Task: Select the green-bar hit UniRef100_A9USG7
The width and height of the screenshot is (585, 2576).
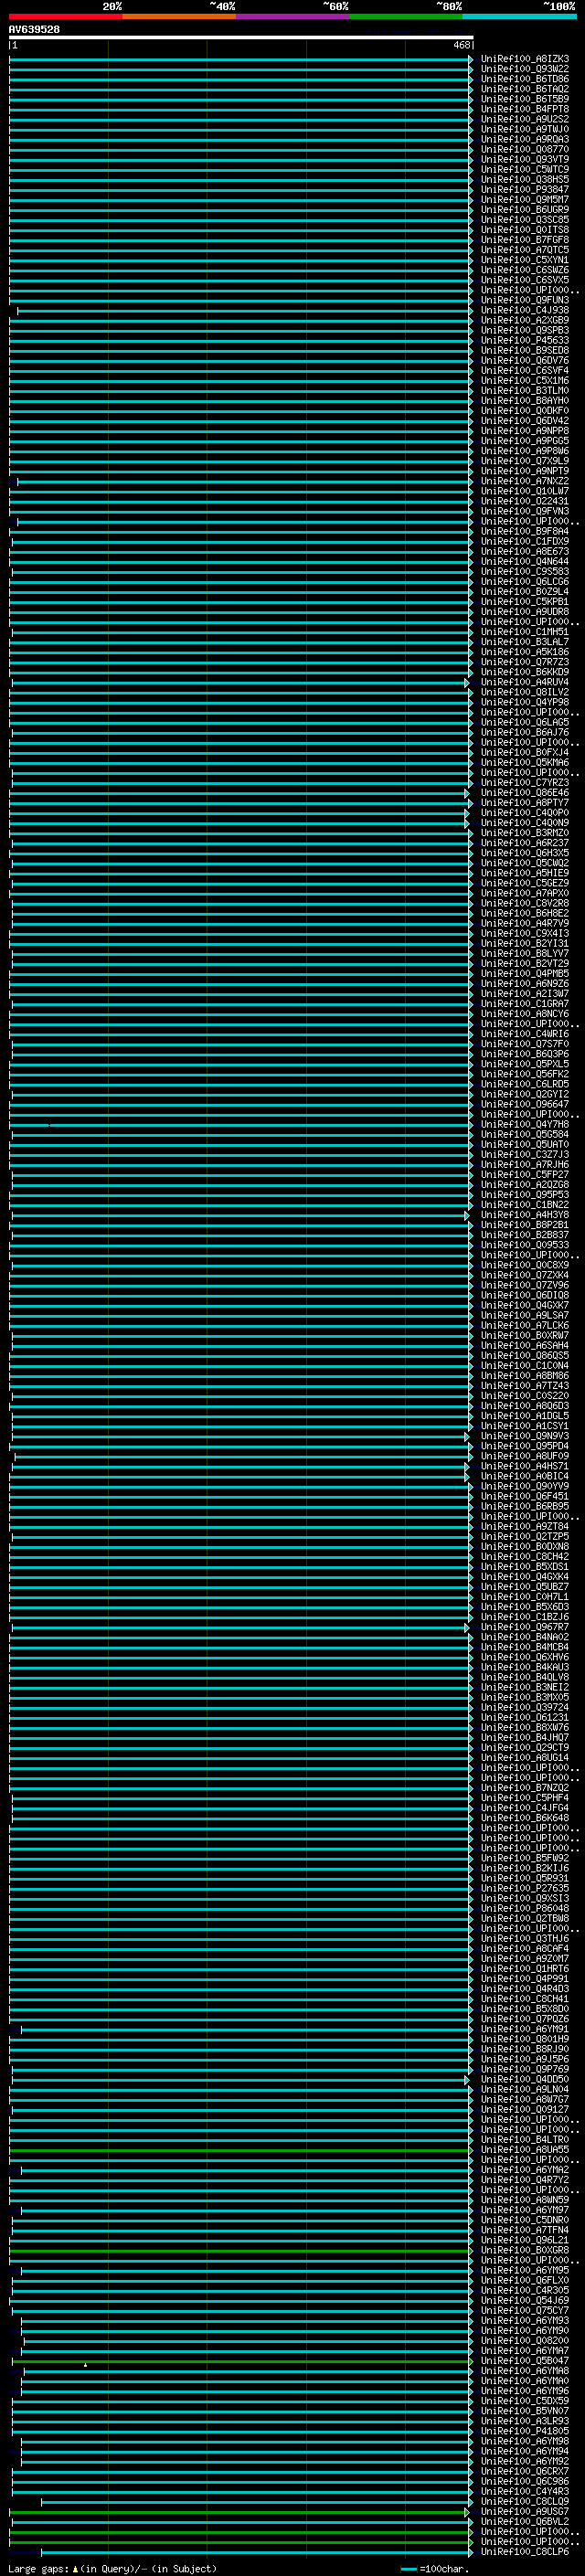Action: (x=525, y=2512)
